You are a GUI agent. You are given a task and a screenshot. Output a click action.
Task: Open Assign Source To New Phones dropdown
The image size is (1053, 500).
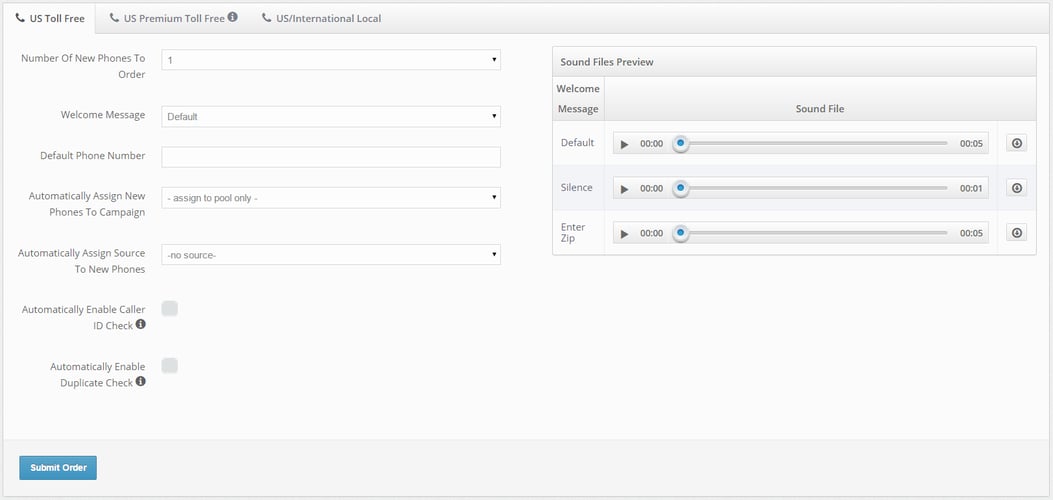click(331, 255)
